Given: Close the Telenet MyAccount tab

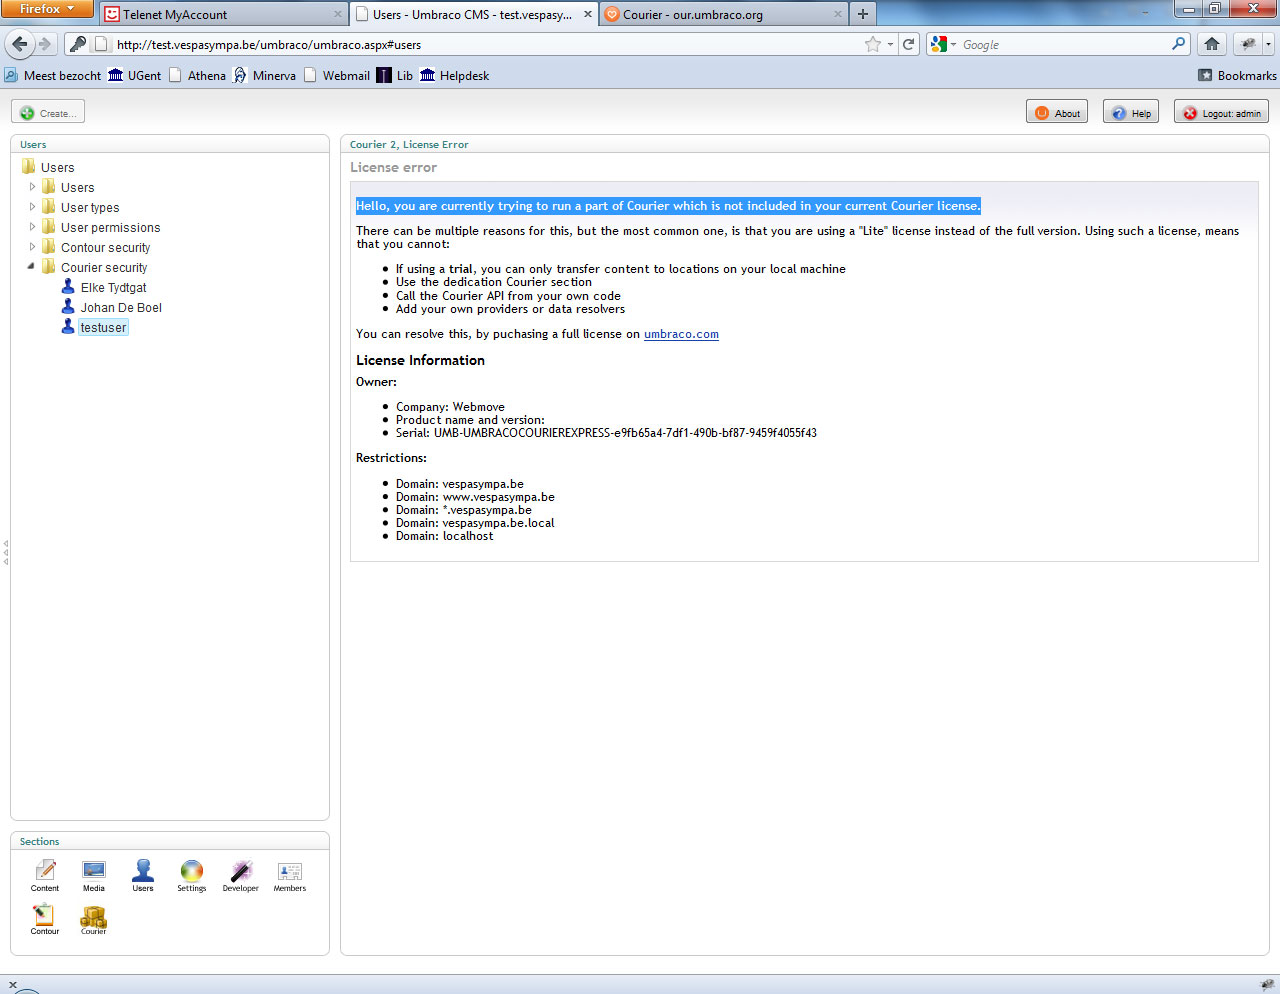Looking at the screenshot, I should pyautogui.click(x=337, y=14).
